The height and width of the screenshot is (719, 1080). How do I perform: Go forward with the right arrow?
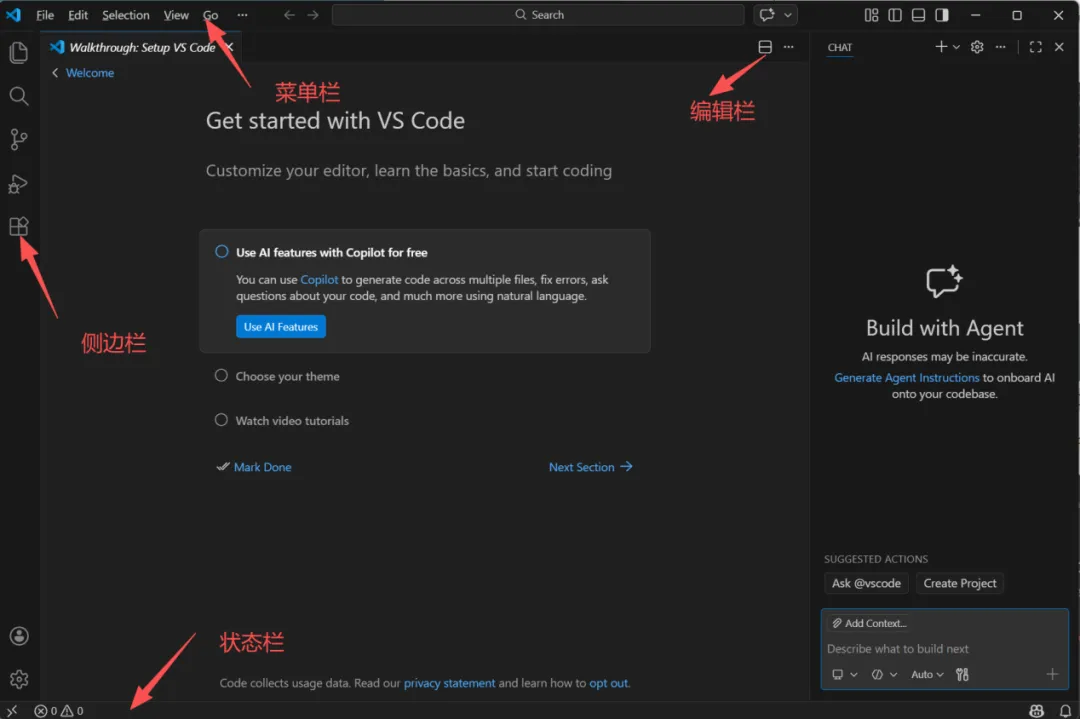(313, 14)
